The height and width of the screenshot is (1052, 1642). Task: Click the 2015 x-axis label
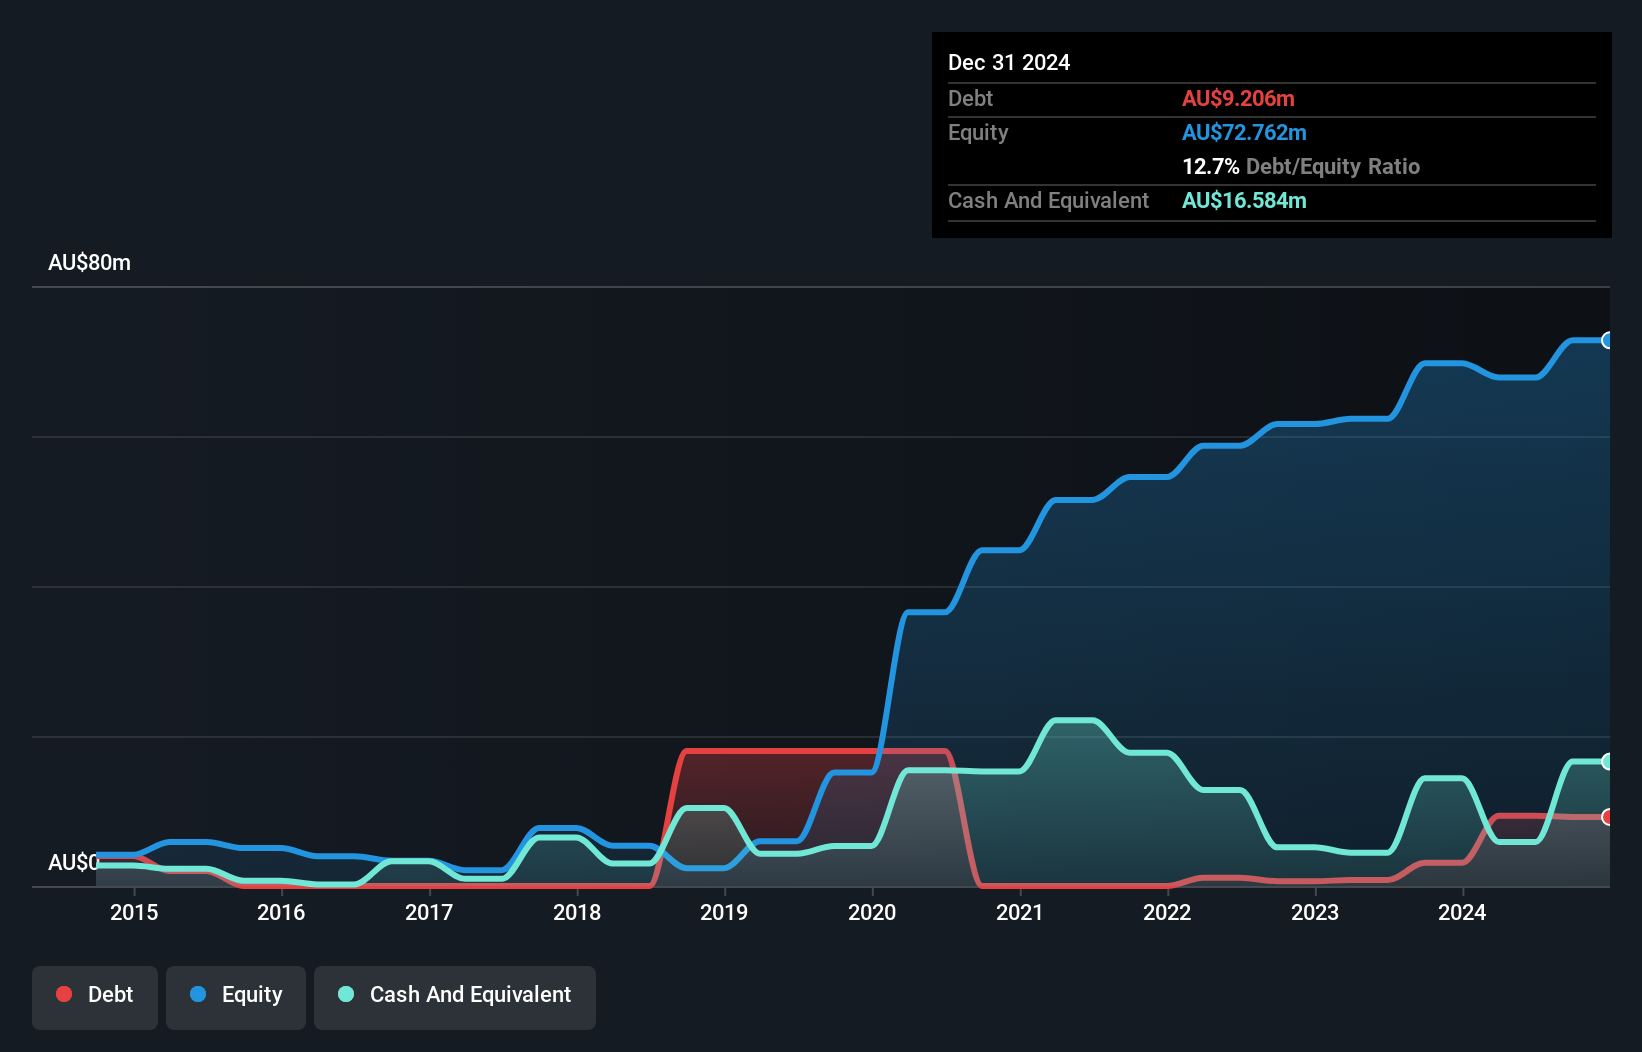[134, 912]
